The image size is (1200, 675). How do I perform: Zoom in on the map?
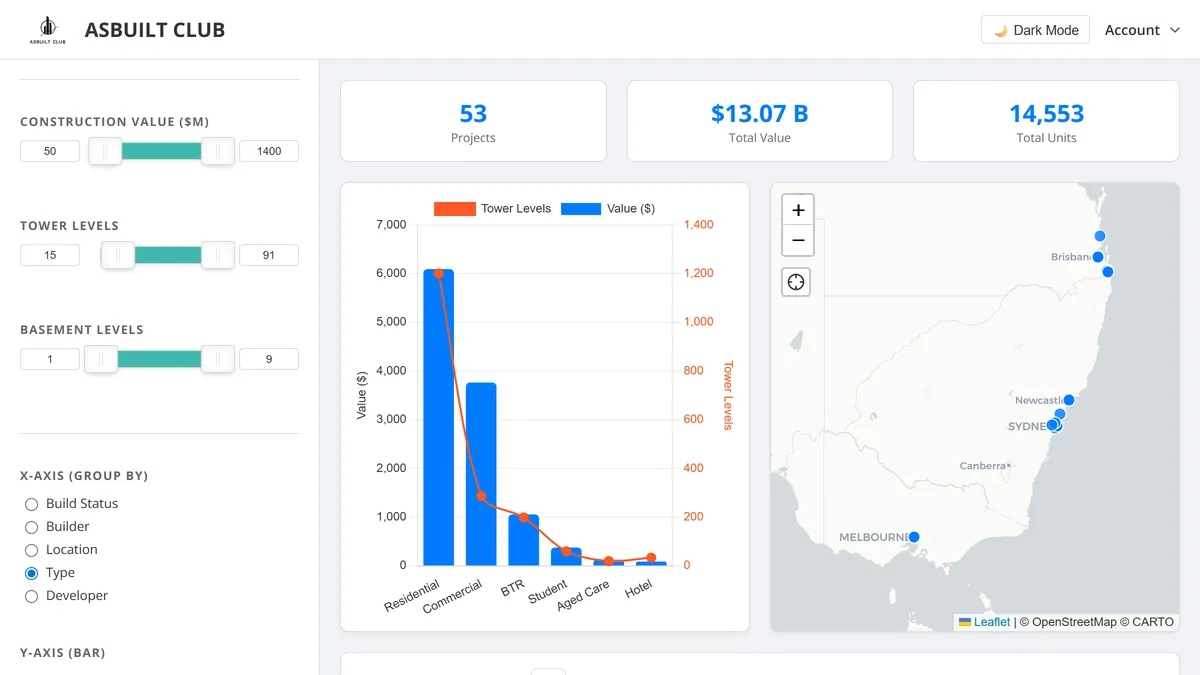pyautogui.click(x=797, y=210)
